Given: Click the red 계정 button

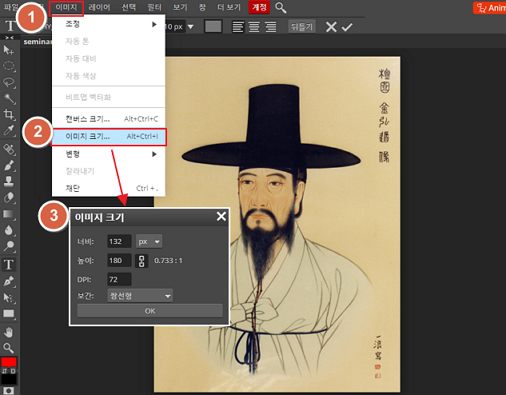Looking at the screenshot, I should 259,7.
